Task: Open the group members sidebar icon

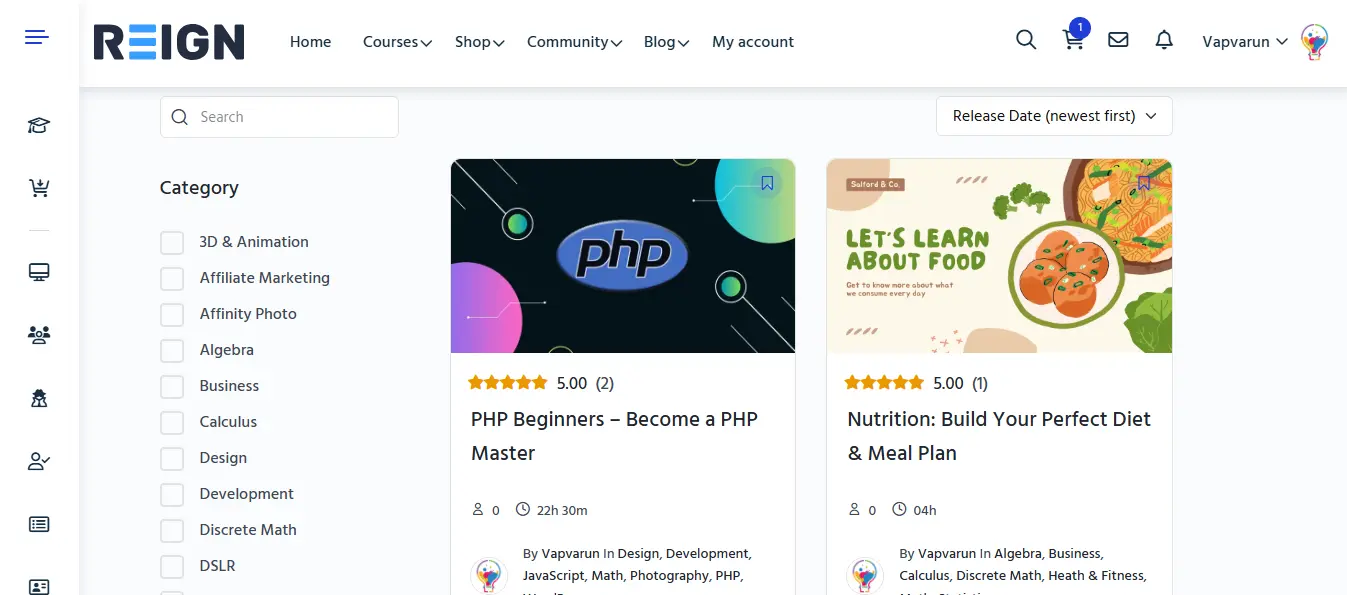Action: [39, 335]
